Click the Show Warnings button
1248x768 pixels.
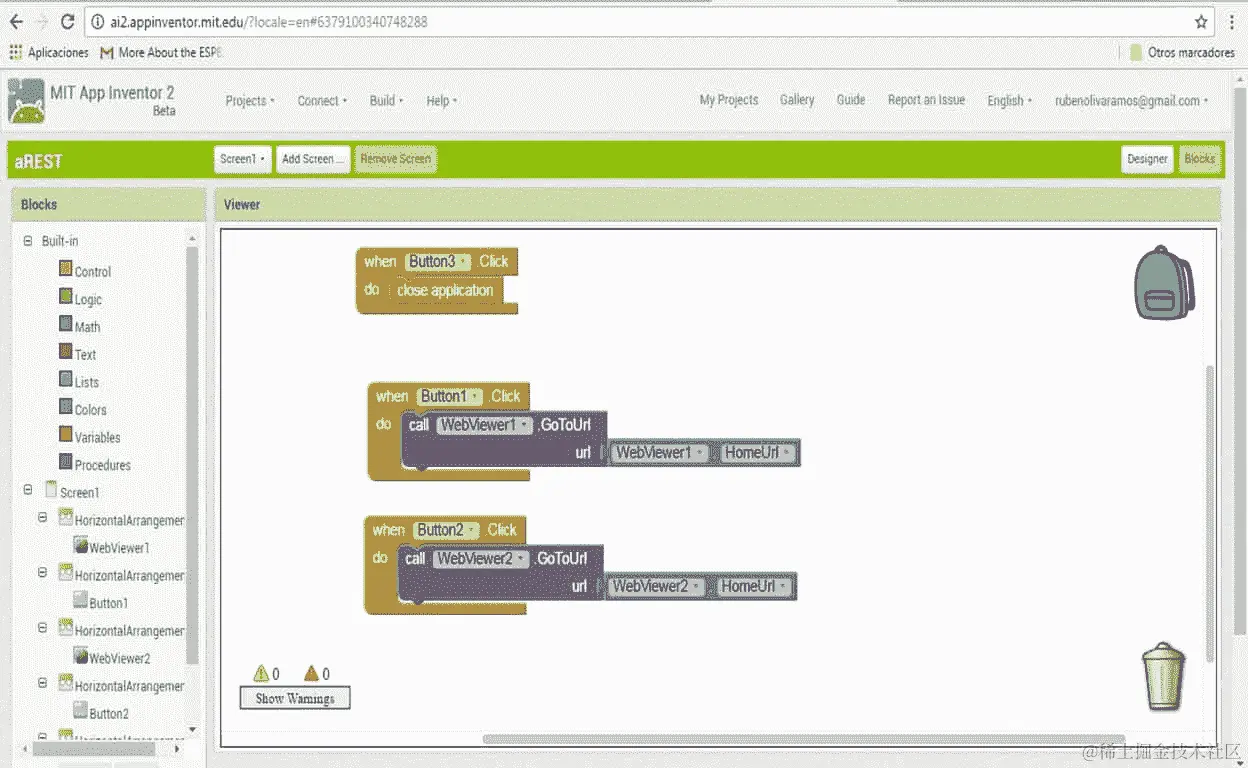[x=294, y=697]
